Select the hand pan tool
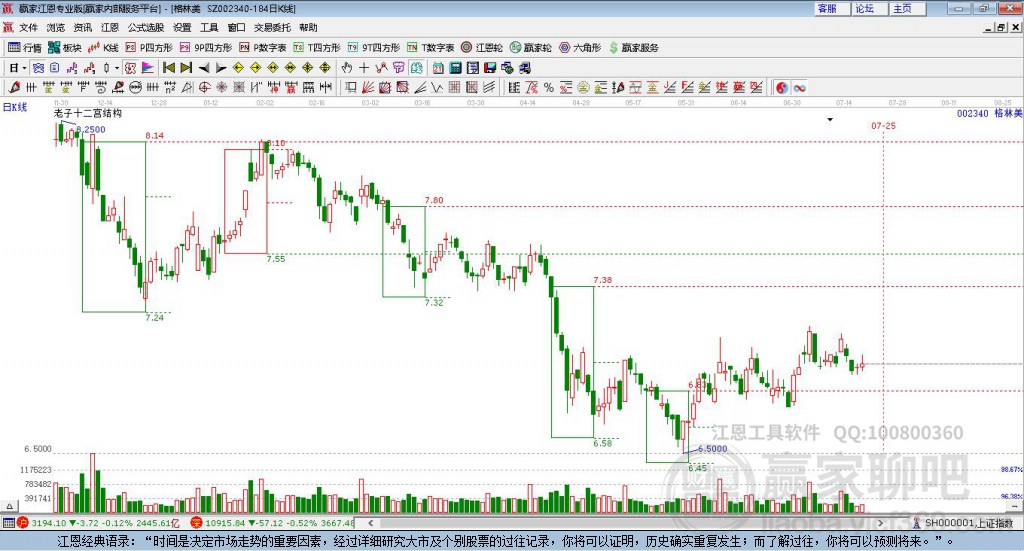 [x=347, y=68]
